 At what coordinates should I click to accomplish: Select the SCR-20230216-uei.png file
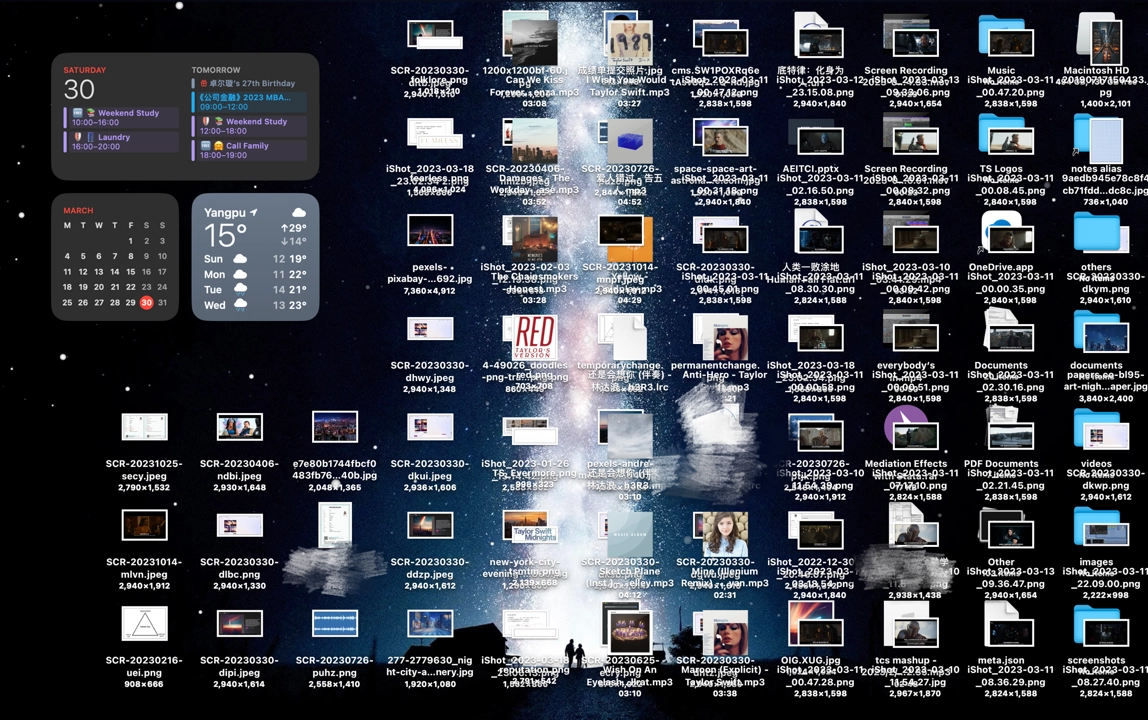(x=144, y=624)
